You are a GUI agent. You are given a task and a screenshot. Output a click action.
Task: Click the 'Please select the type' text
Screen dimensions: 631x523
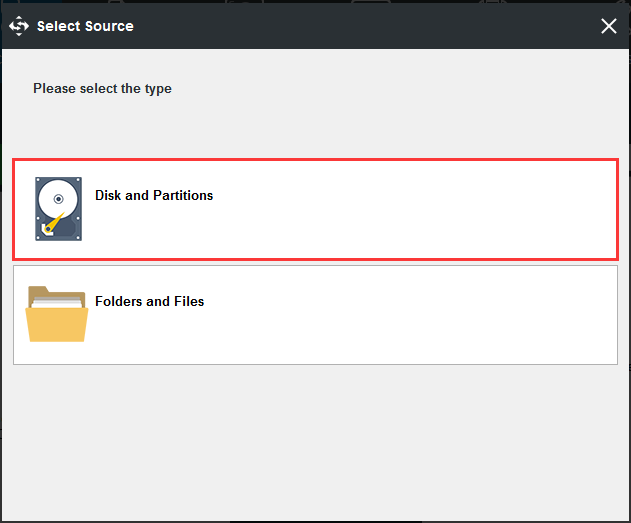click(x=102, y=89)
